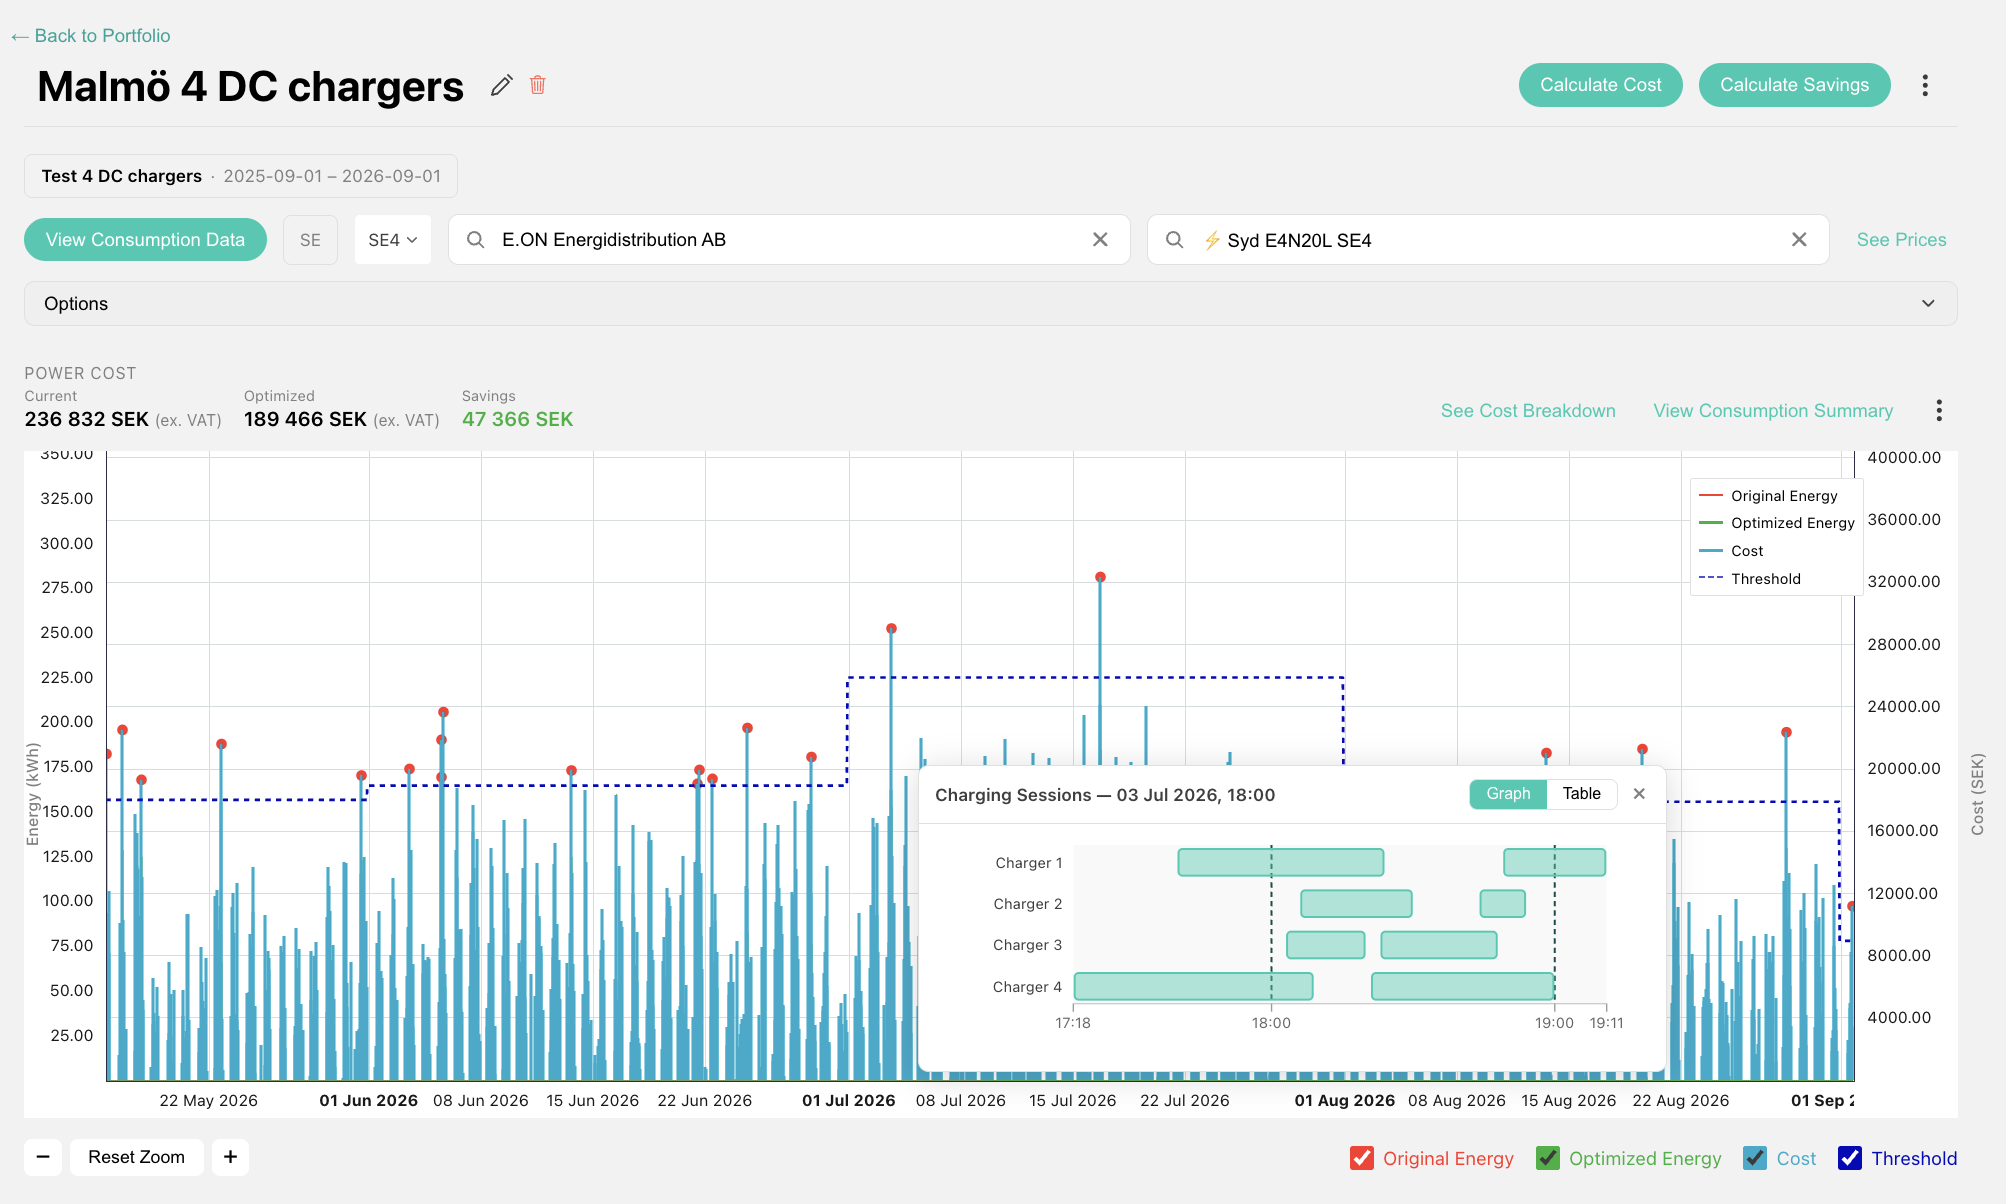Click the Calculate Cost button
2006x1204 pixels.
coord(1600,85)
